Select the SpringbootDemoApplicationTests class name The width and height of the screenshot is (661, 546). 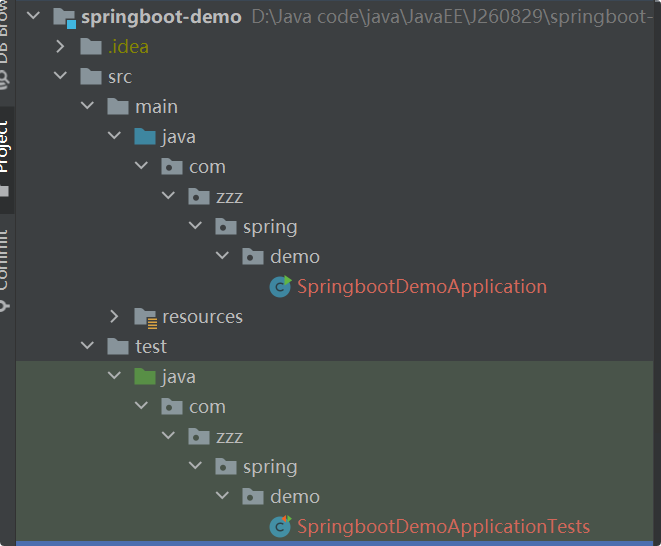(x=443, y=527)
